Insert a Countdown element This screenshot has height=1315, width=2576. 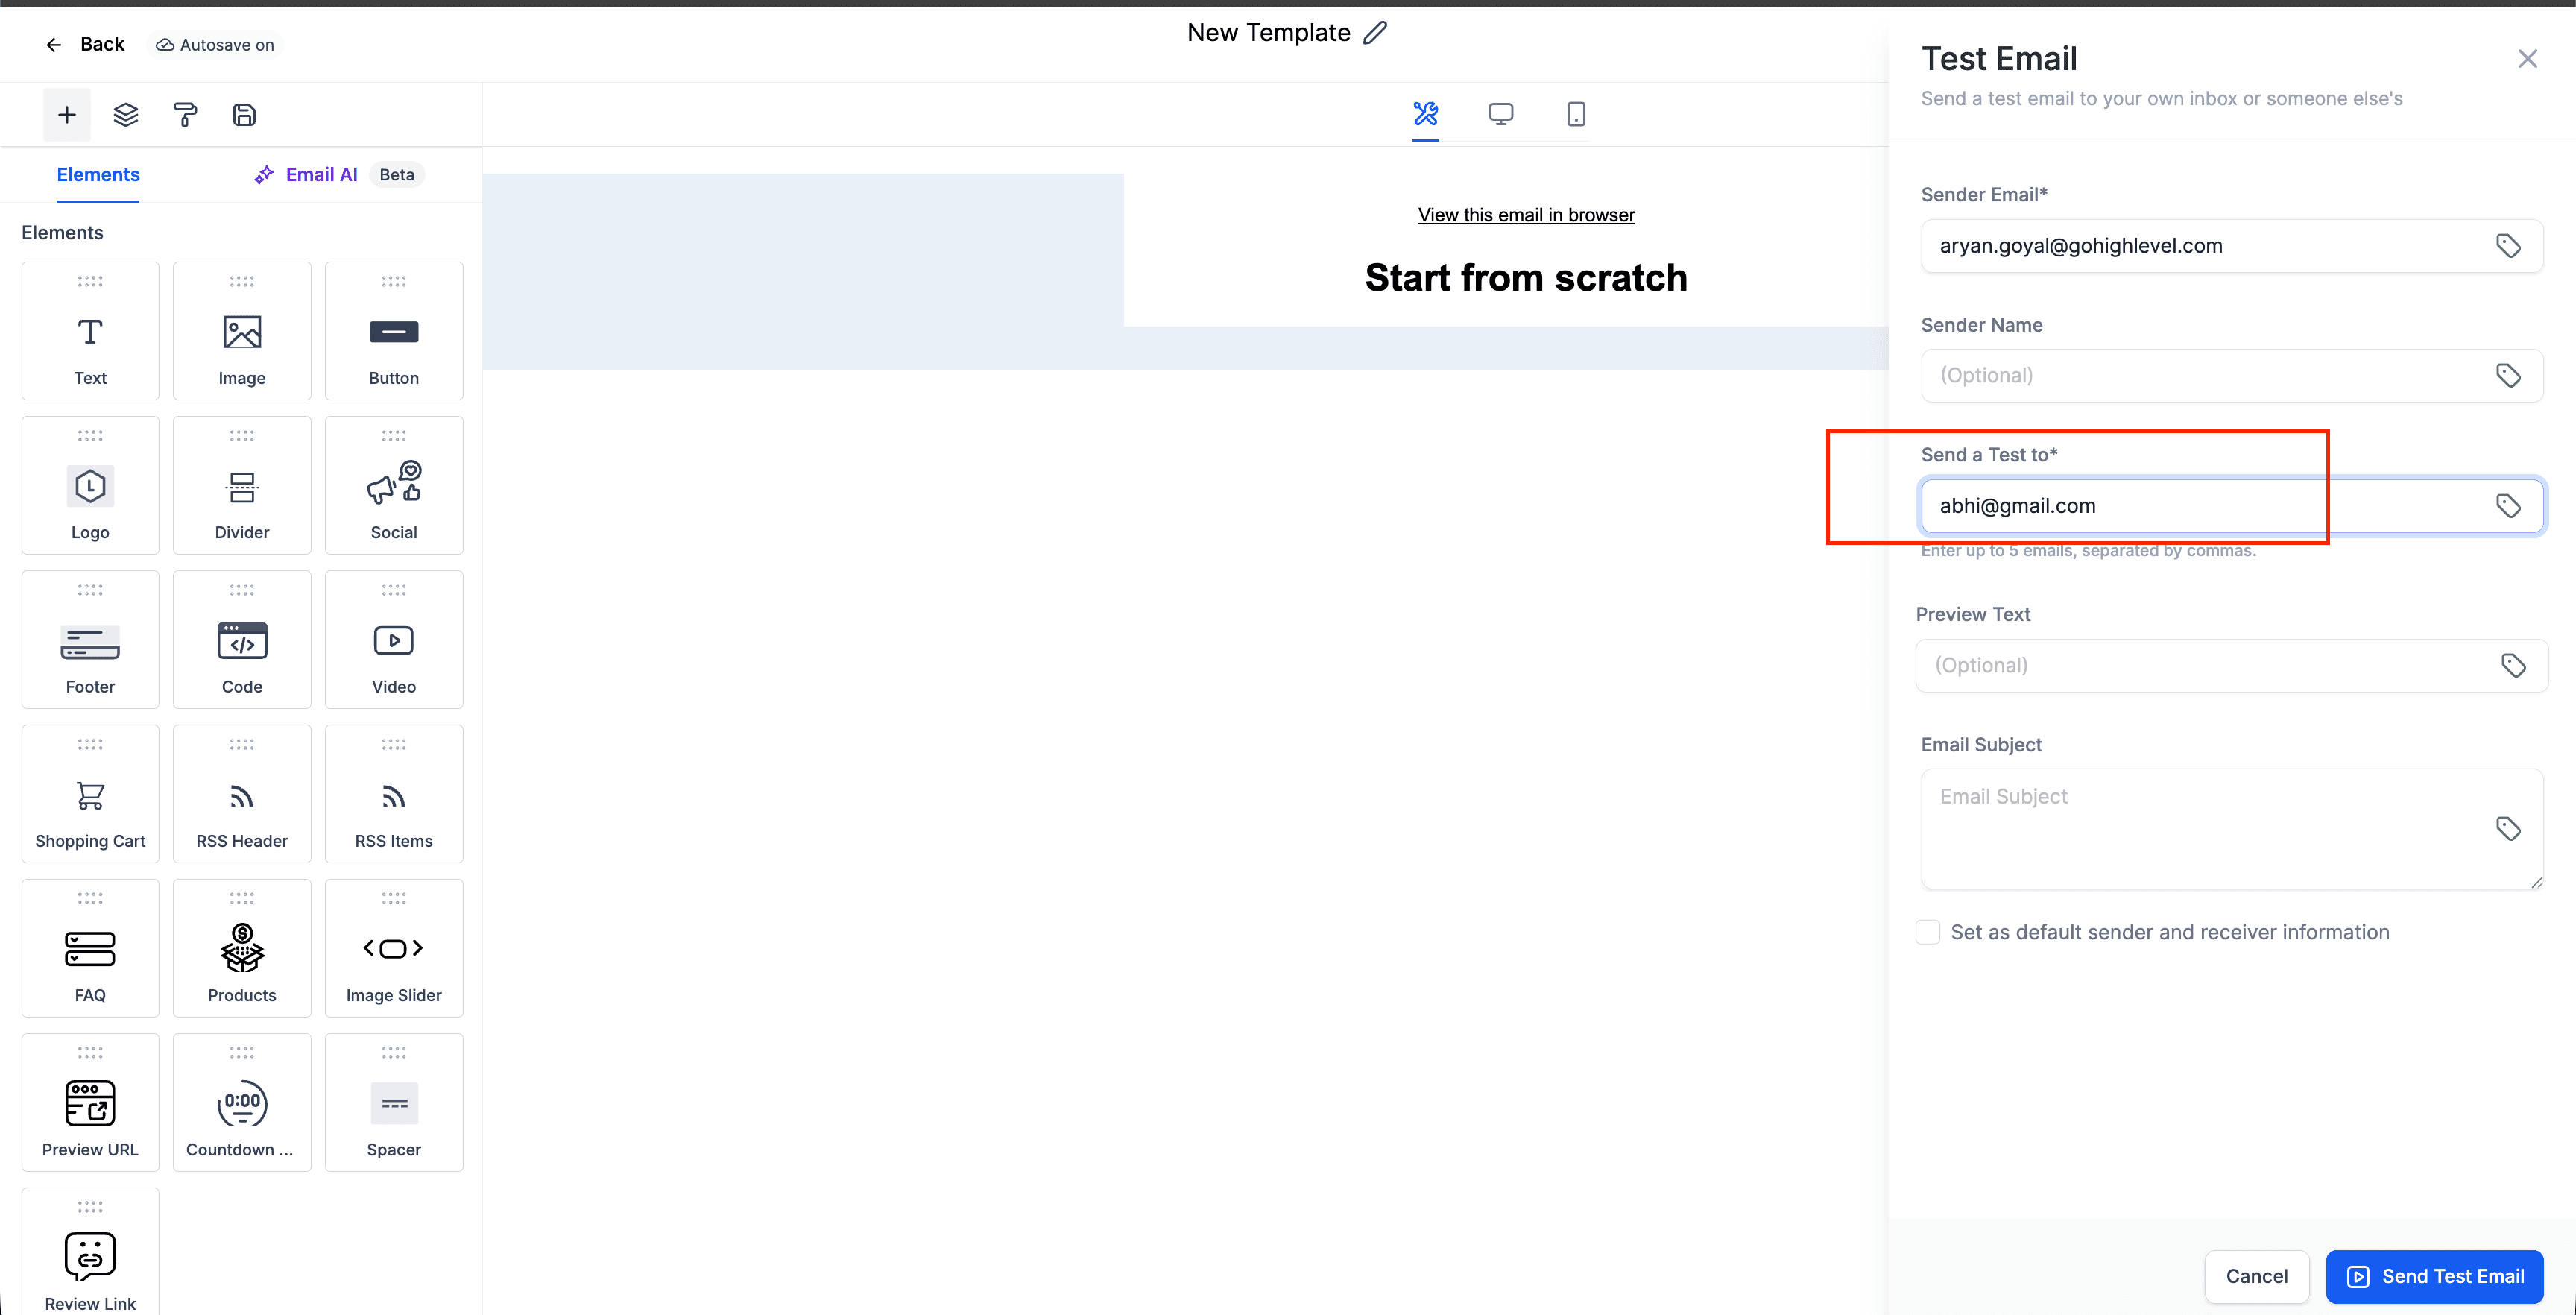pyautogui.click(x=241, y=1102)
